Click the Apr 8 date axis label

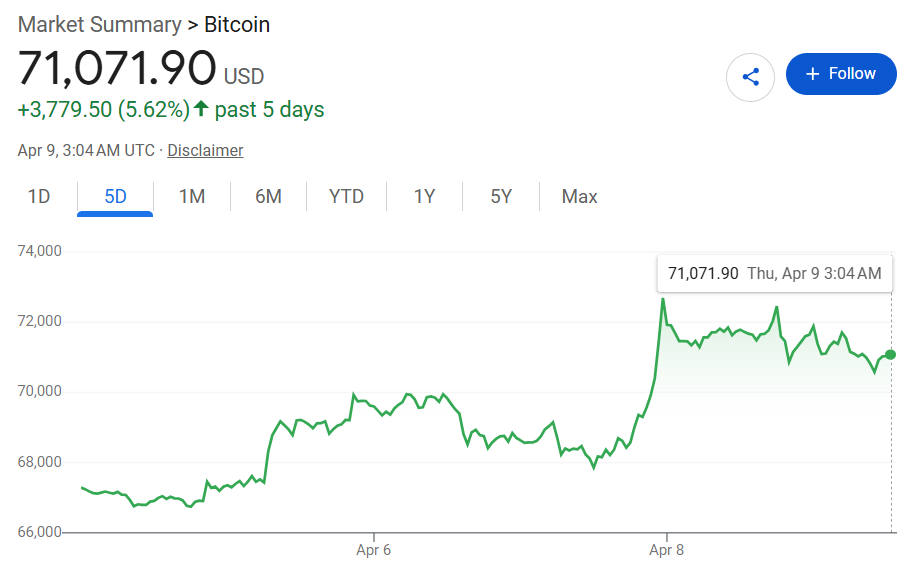666,550
